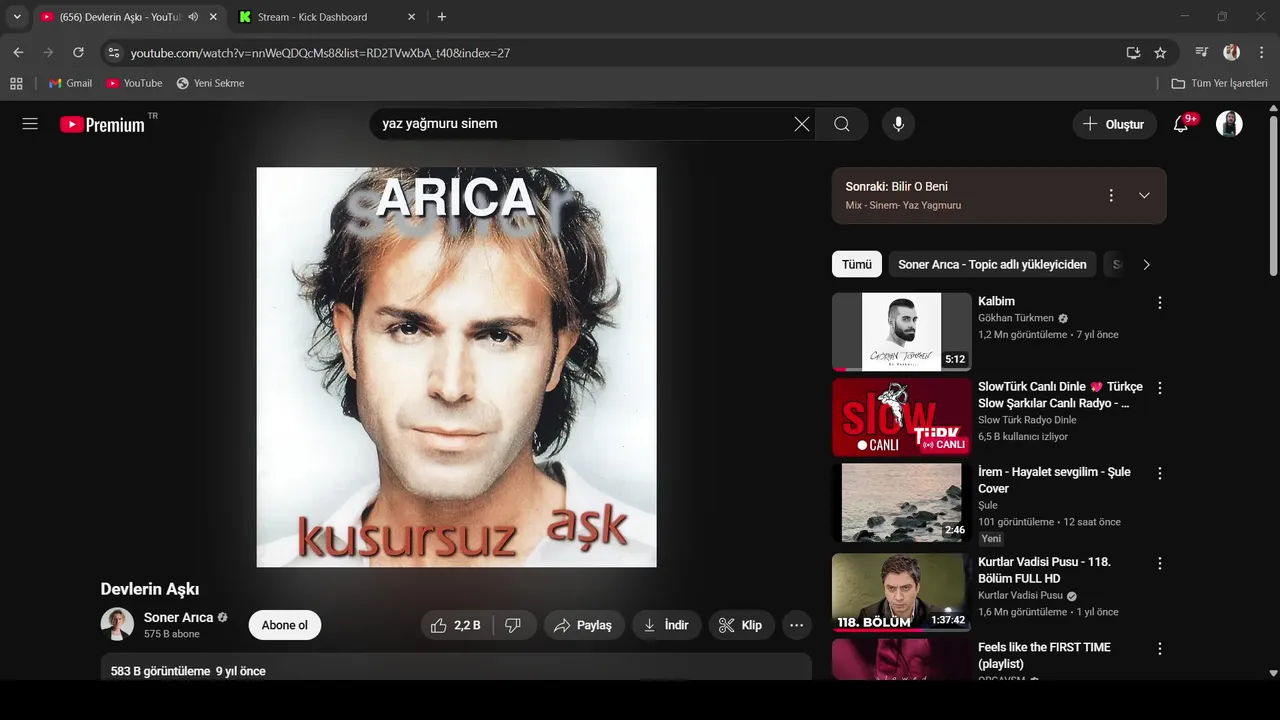Open Gökhan Türkmen channel link
The height and width of the screenshot is (720, 1280).
[1016, 318]
